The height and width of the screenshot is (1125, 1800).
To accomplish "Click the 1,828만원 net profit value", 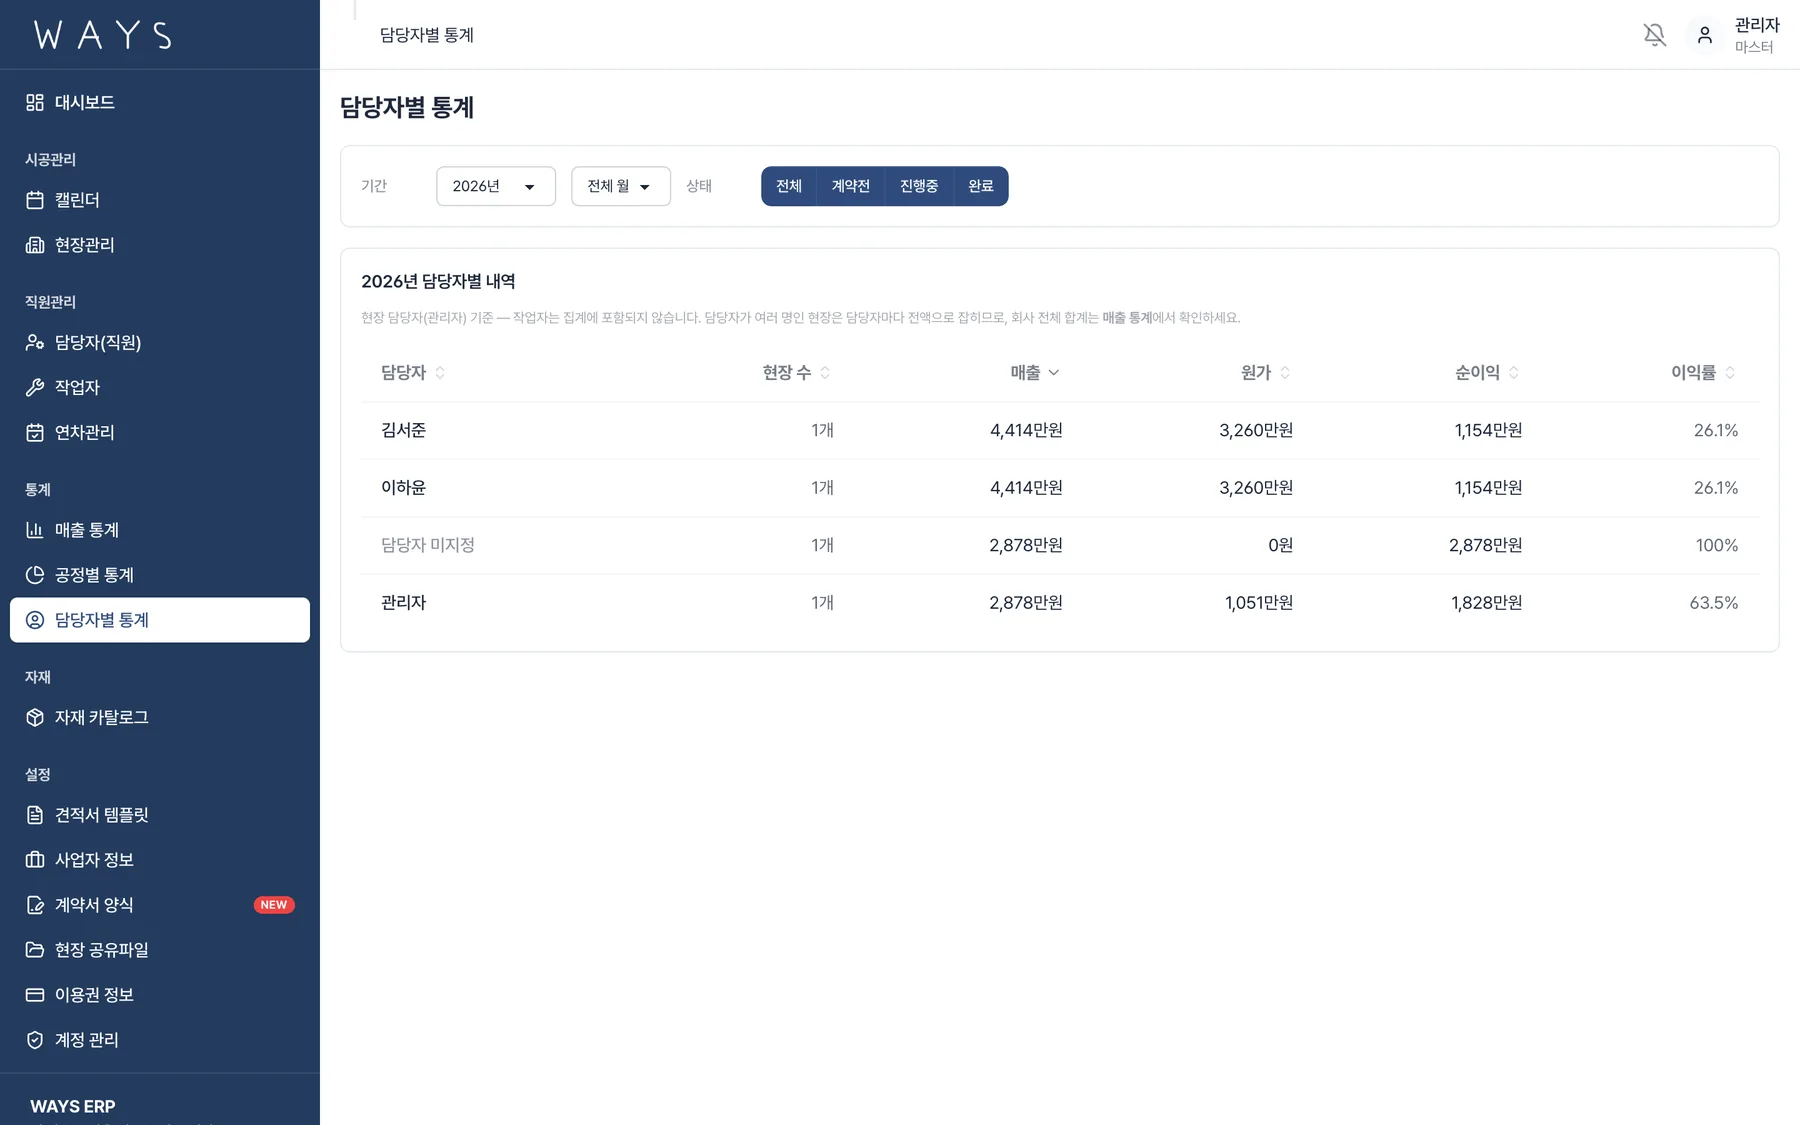I will (1487, 603).
